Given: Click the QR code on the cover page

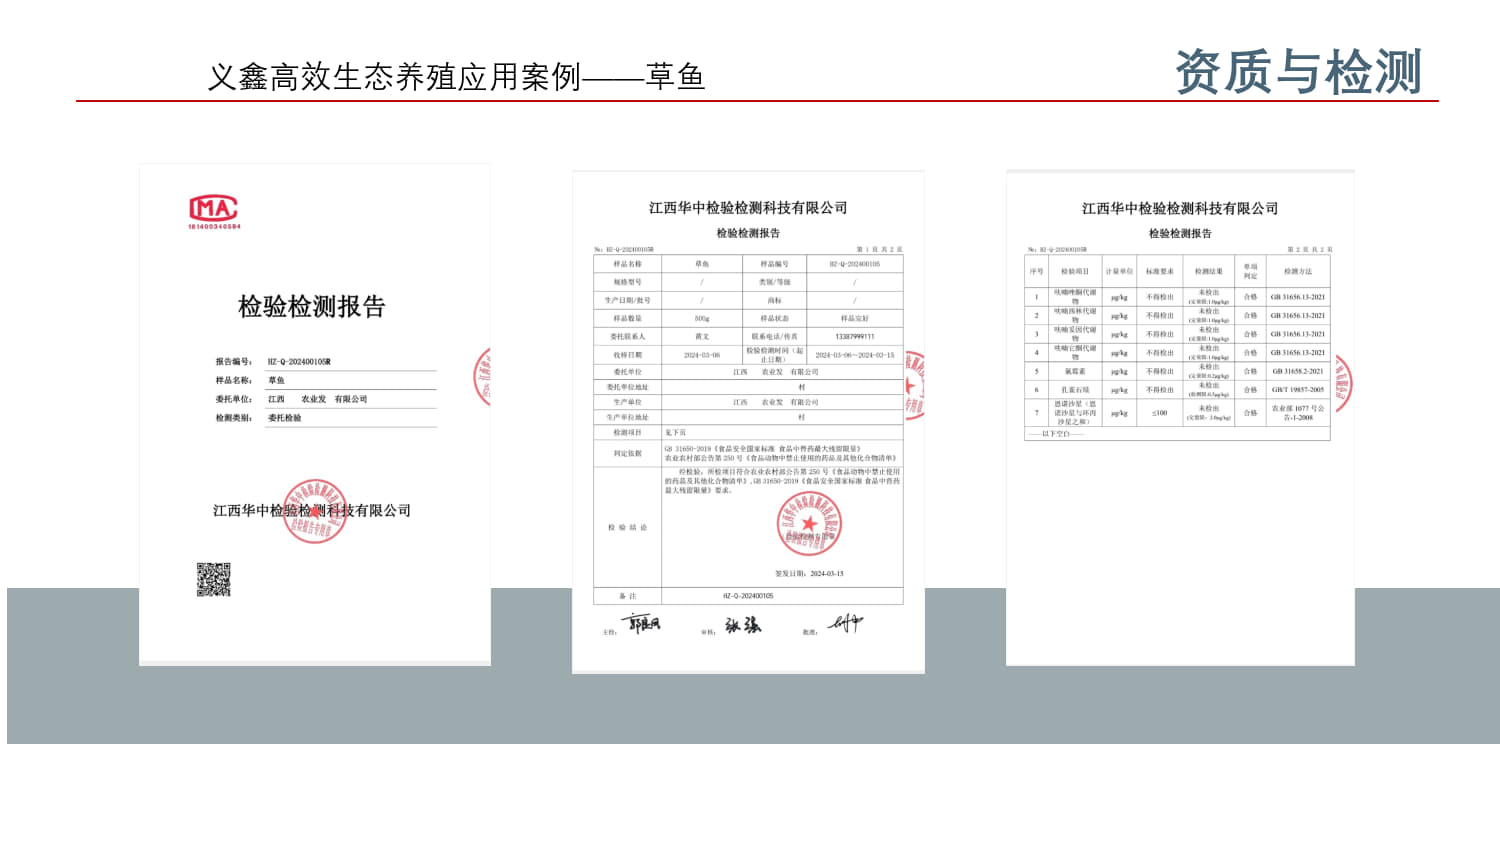Looking at the screenshot, I should (214, 580).
